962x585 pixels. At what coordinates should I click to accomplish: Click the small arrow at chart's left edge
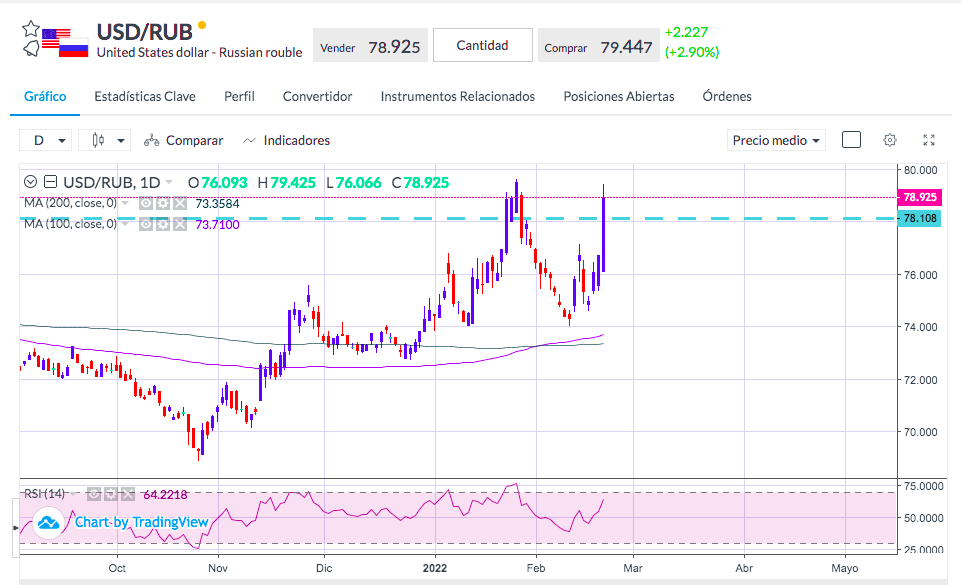click(x=15, y=527)
